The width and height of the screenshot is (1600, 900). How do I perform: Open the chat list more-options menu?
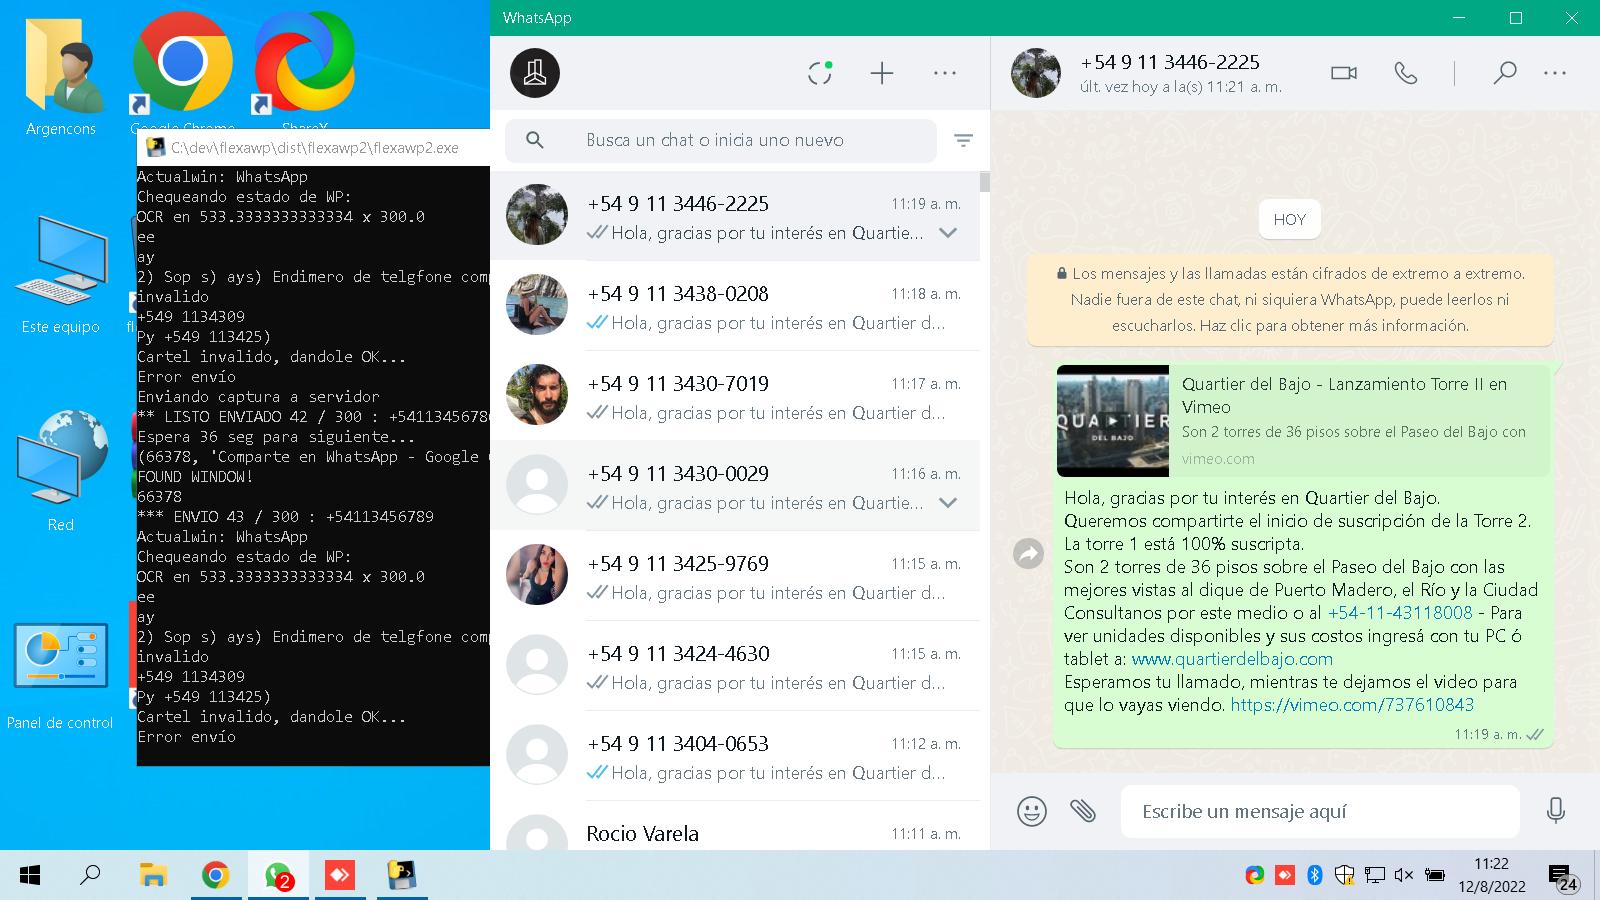click(945, 73)
